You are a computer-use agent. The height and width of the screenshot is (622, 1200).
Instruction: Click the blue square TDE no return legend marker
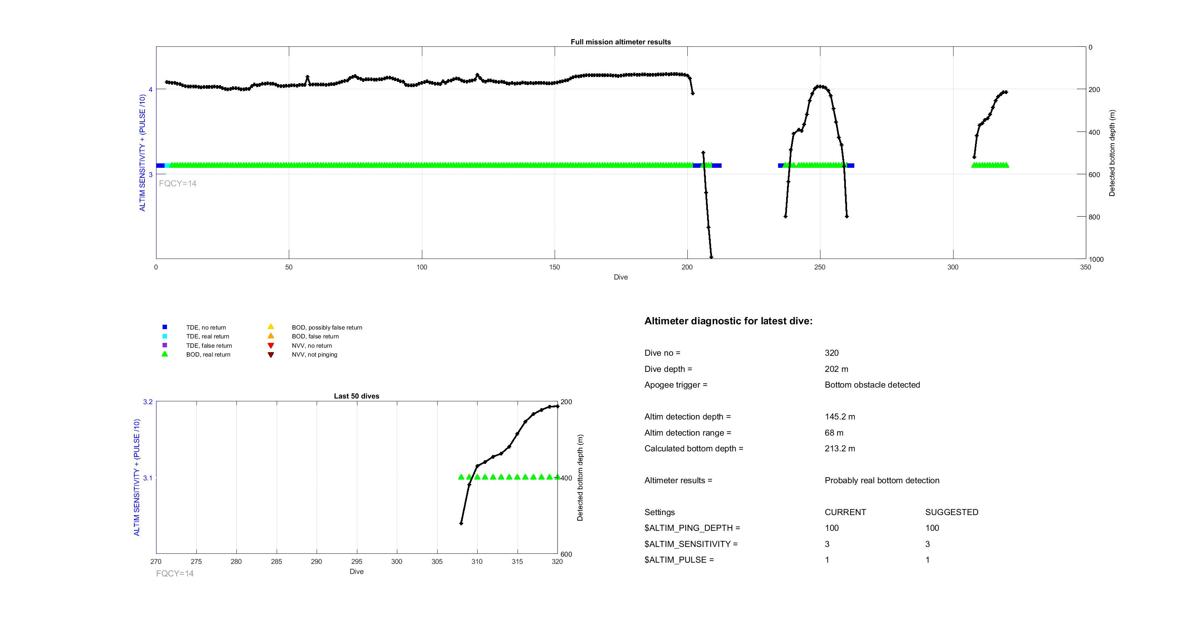(x=164, y=327)
